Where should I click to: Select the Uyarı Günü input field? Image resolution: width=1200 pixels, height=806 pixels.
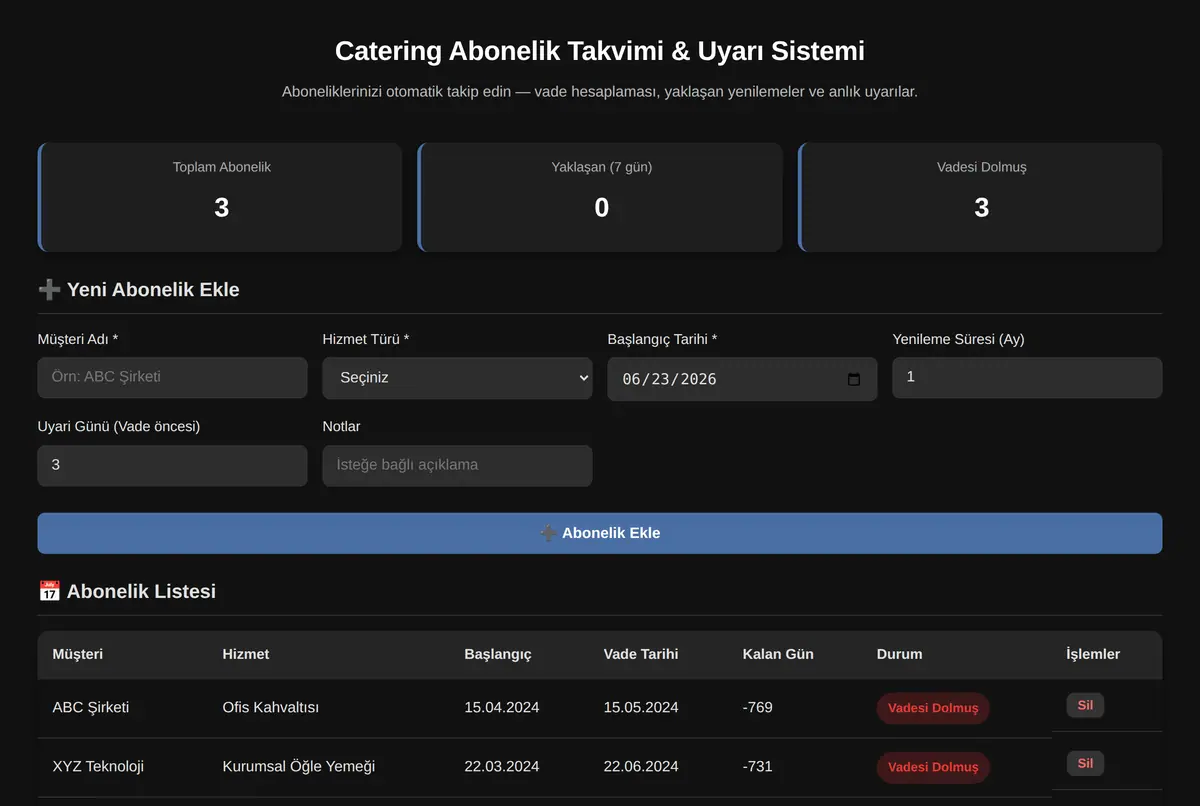172,465
